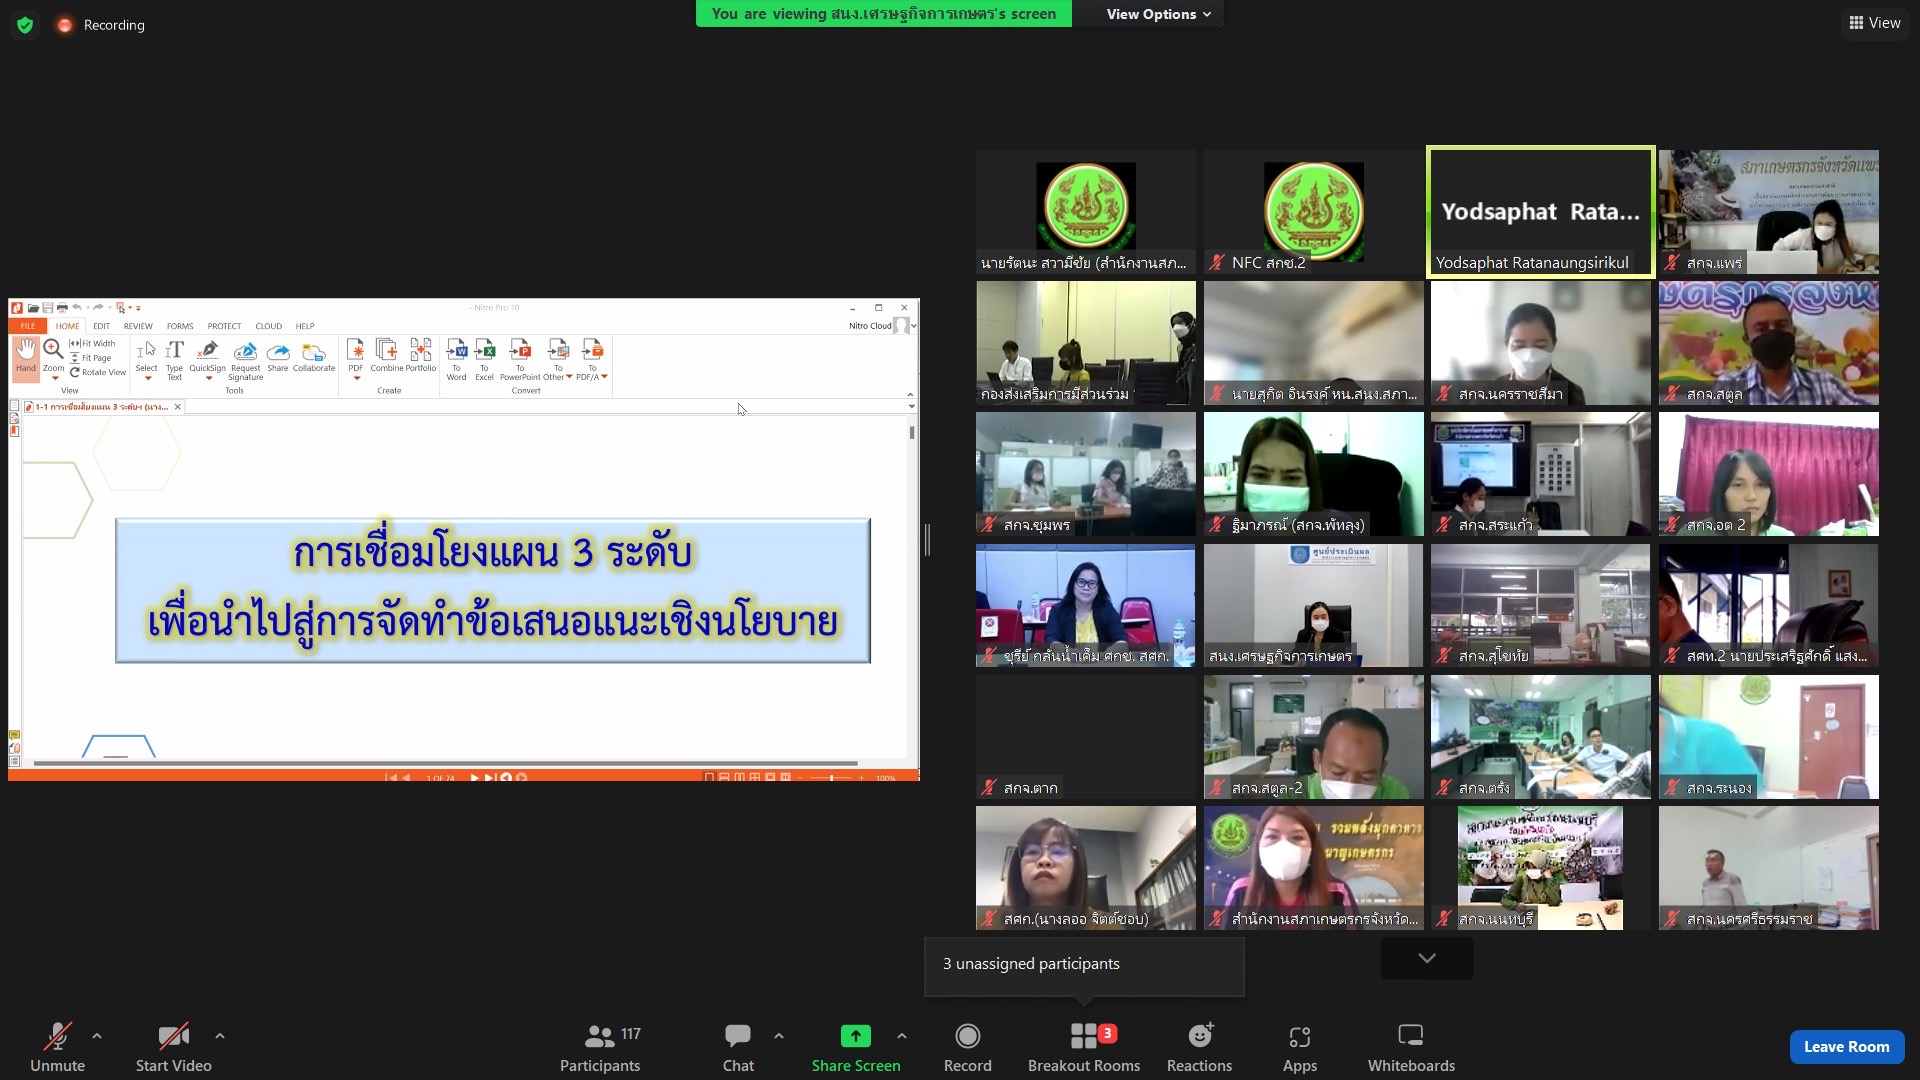Expand audio options arrow beside Unmute

click(97, 1036)
